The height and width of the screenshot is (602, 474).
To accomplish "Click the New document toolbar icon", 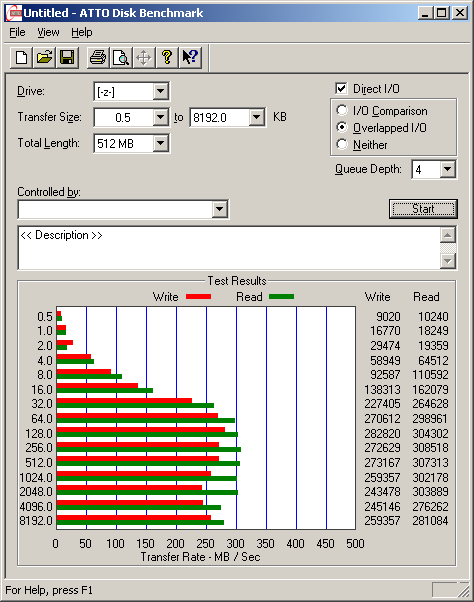I will 21,58.
